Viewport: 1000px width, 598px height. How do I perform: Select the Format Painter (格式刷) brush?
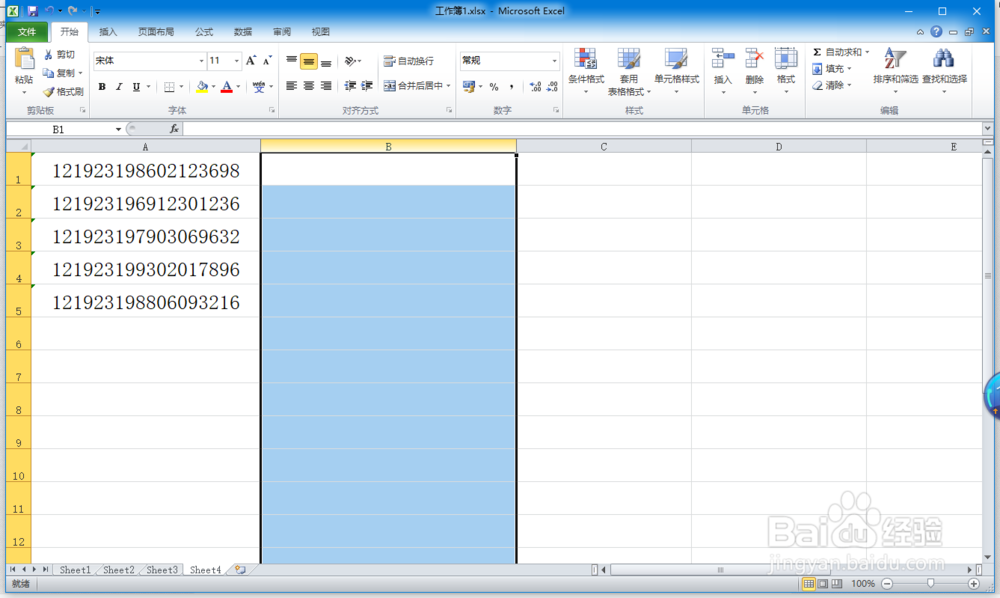[48, 91]
